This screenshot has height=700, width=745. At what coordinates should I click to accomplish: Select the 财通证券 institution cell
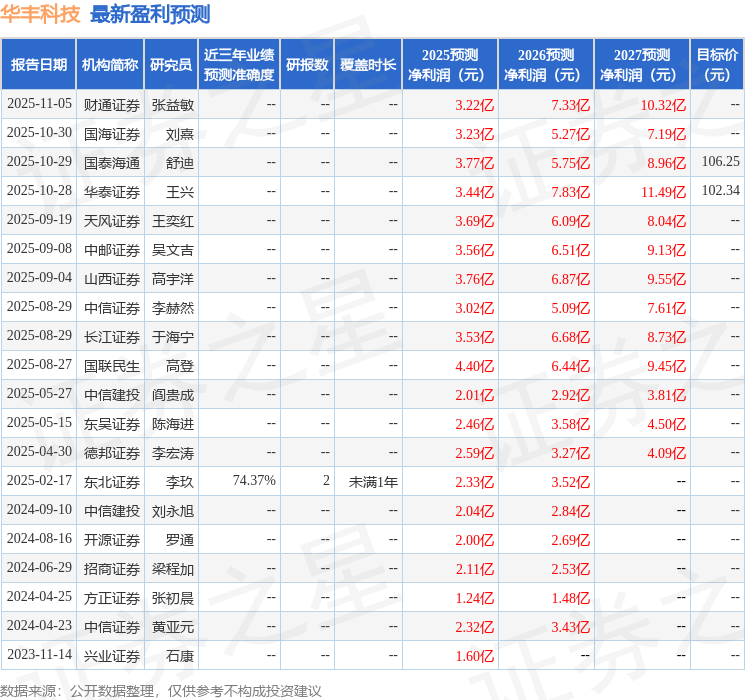pos(112,105)
